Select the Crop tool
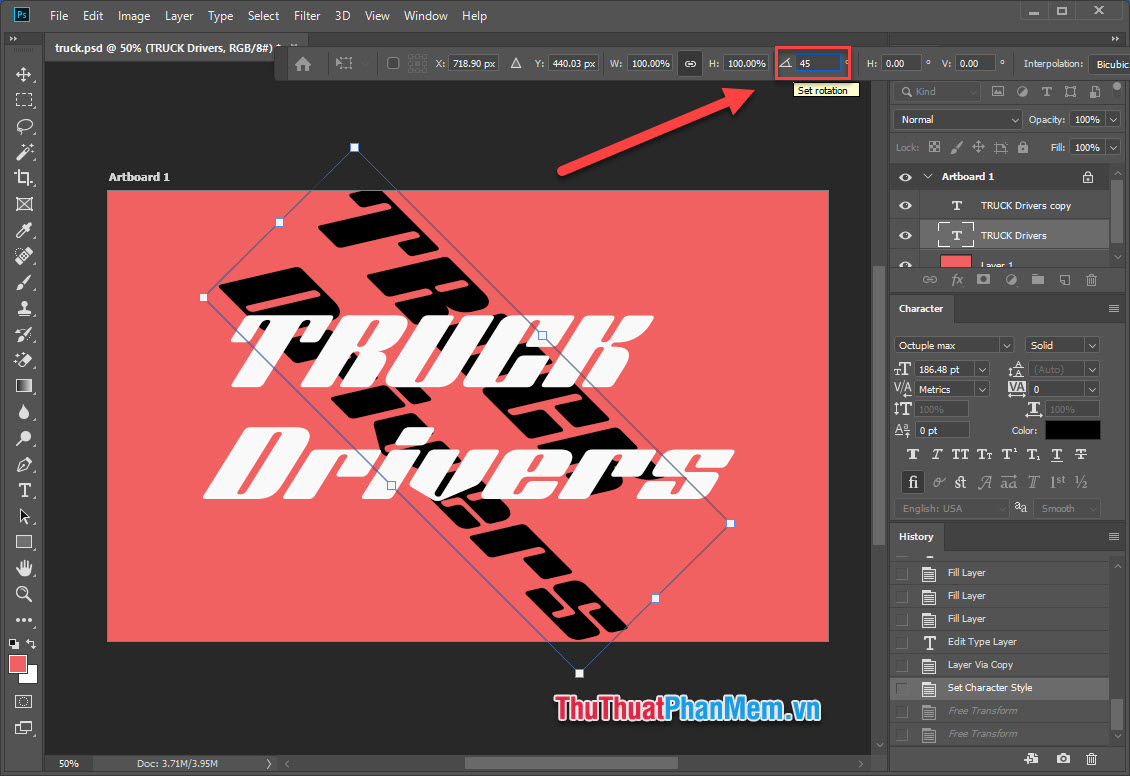This screenshot has height=776, width=1130. point(24,178)
